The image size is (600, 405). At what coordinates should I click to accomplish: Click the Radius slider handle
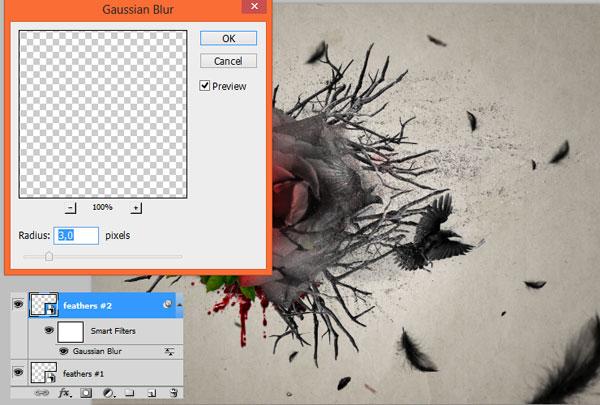[47, 256]
